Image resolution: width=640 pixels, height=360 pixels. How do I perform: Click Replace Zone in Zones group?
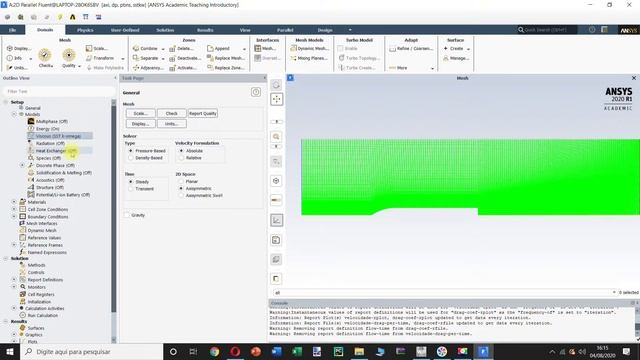[226, 68]
